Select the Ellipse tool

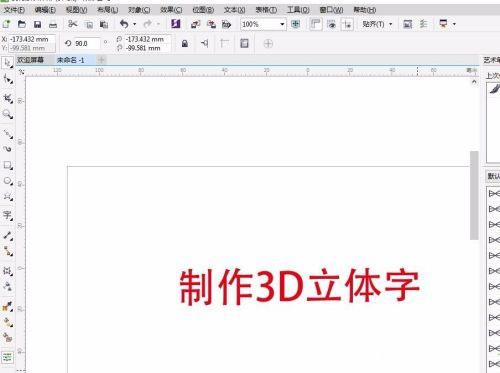[x=7, y=181]
